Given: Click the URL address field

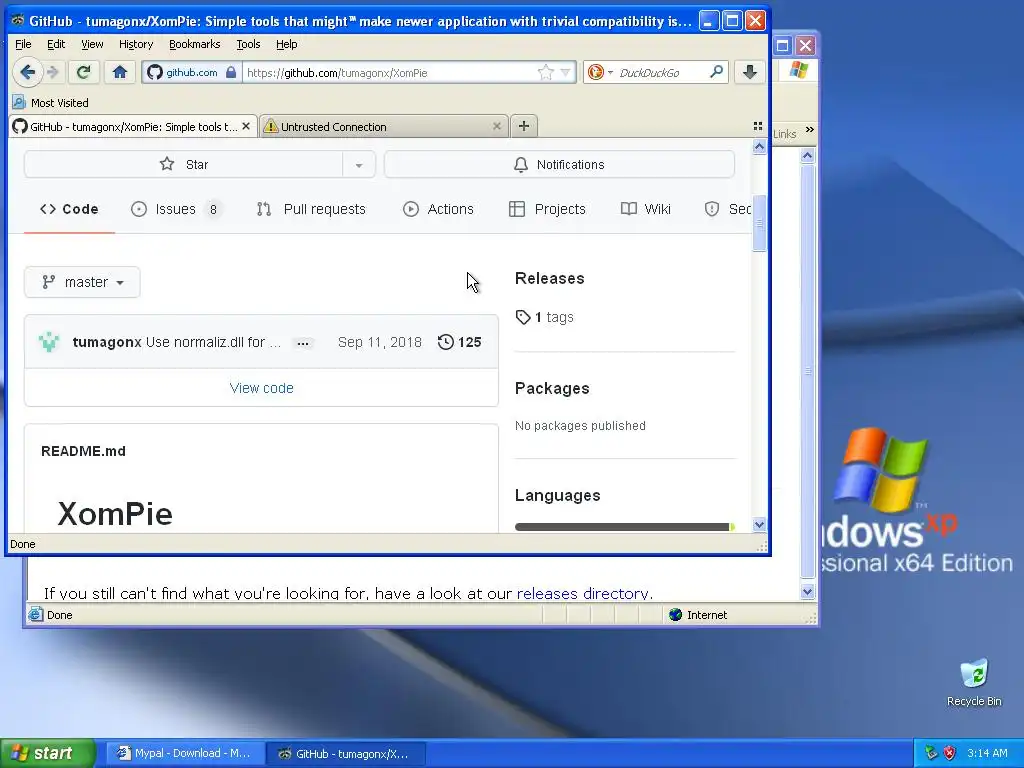Looking at the screenshot, I should (x=390, y=72).
